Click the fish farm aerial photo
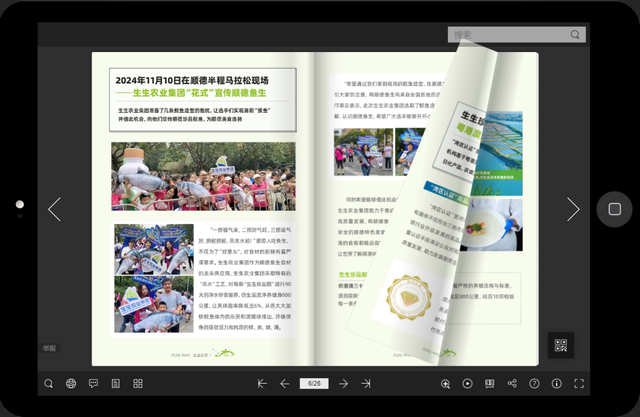The width and height of the screenshot is (640, 417). click(500, 153)
